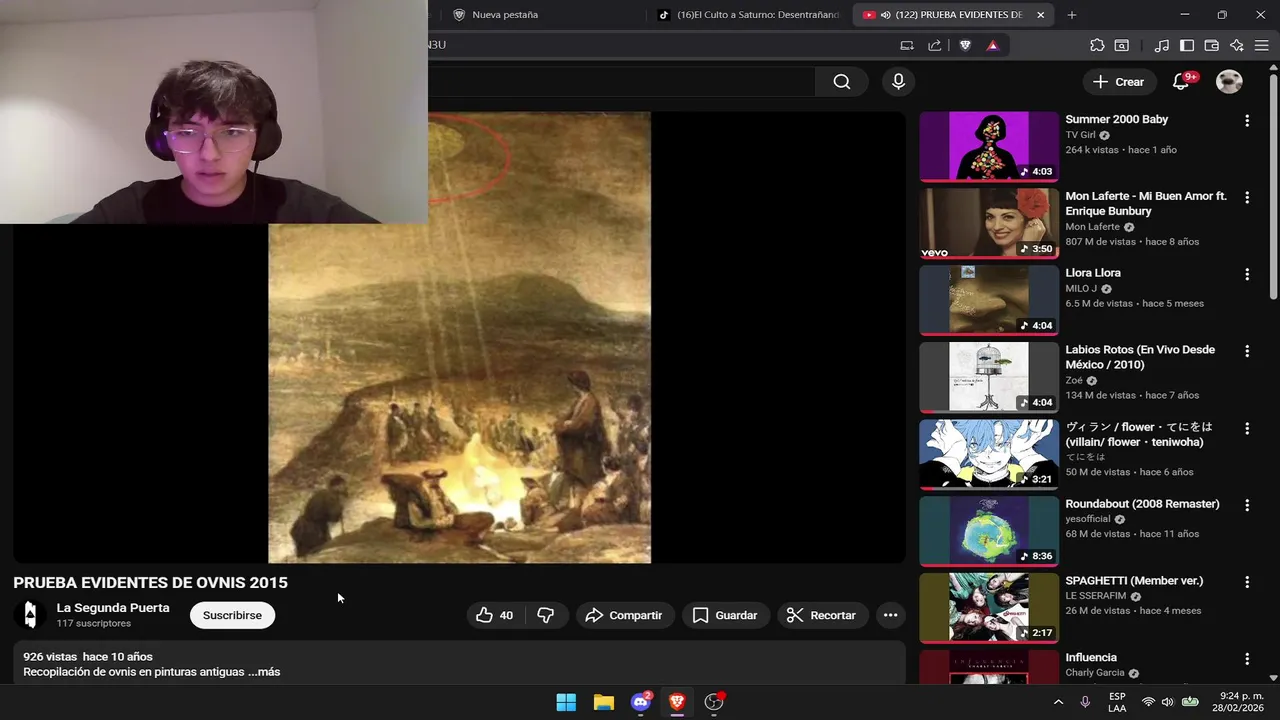Screen dimensions: 1280x720
Task: Click the Crear button
Action: [x=1118, y=82]
